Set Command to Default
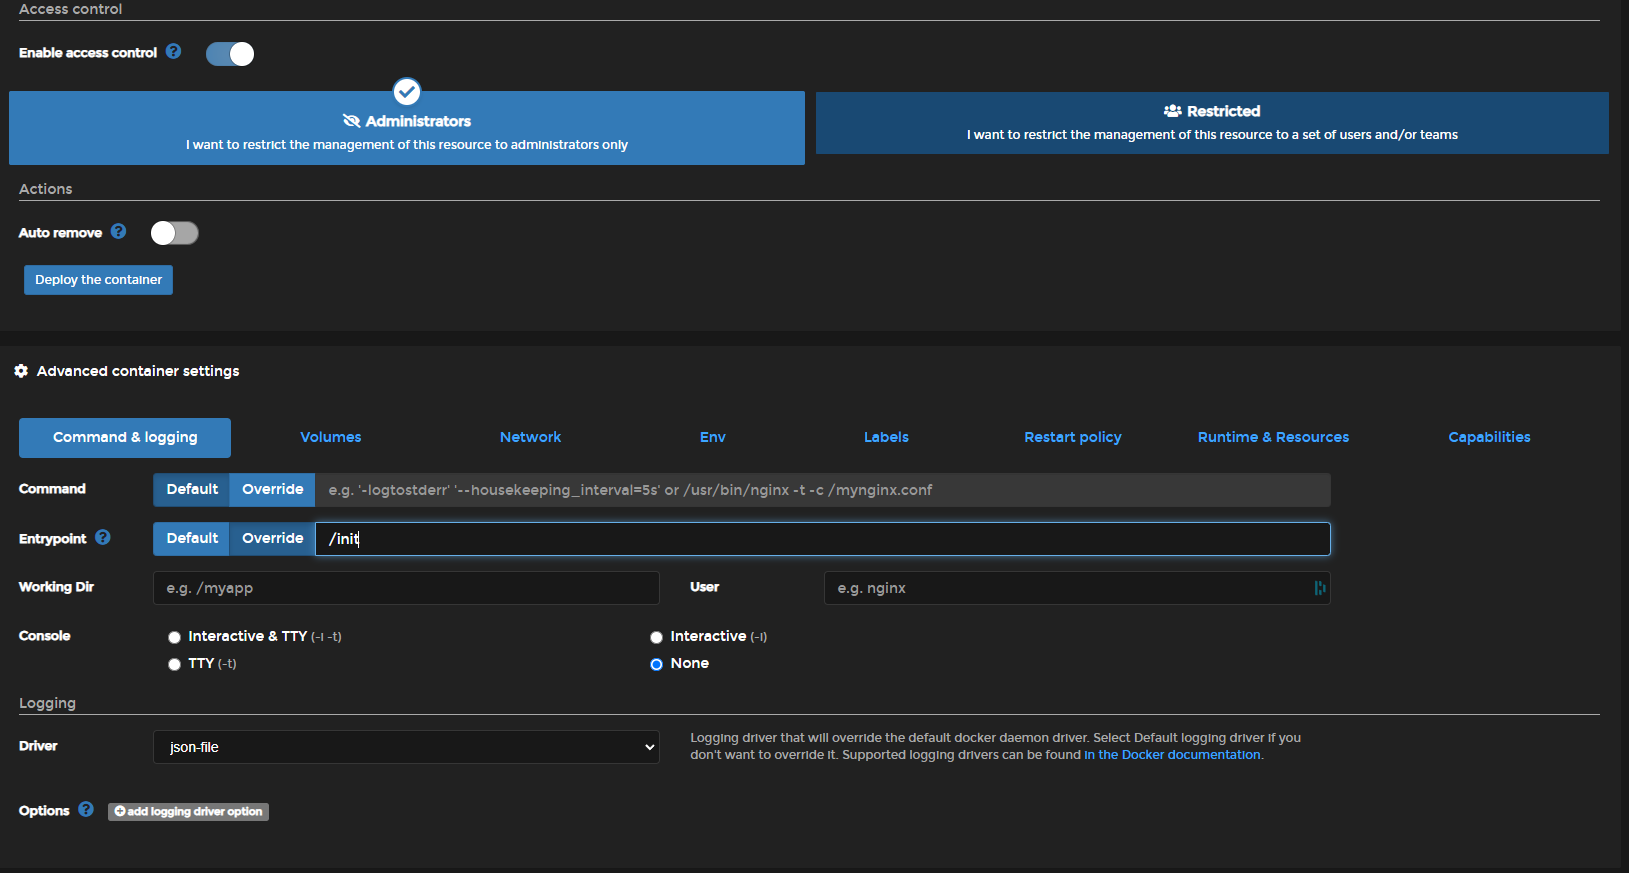This screenshot has height=873, width=1629. (192, 490)
